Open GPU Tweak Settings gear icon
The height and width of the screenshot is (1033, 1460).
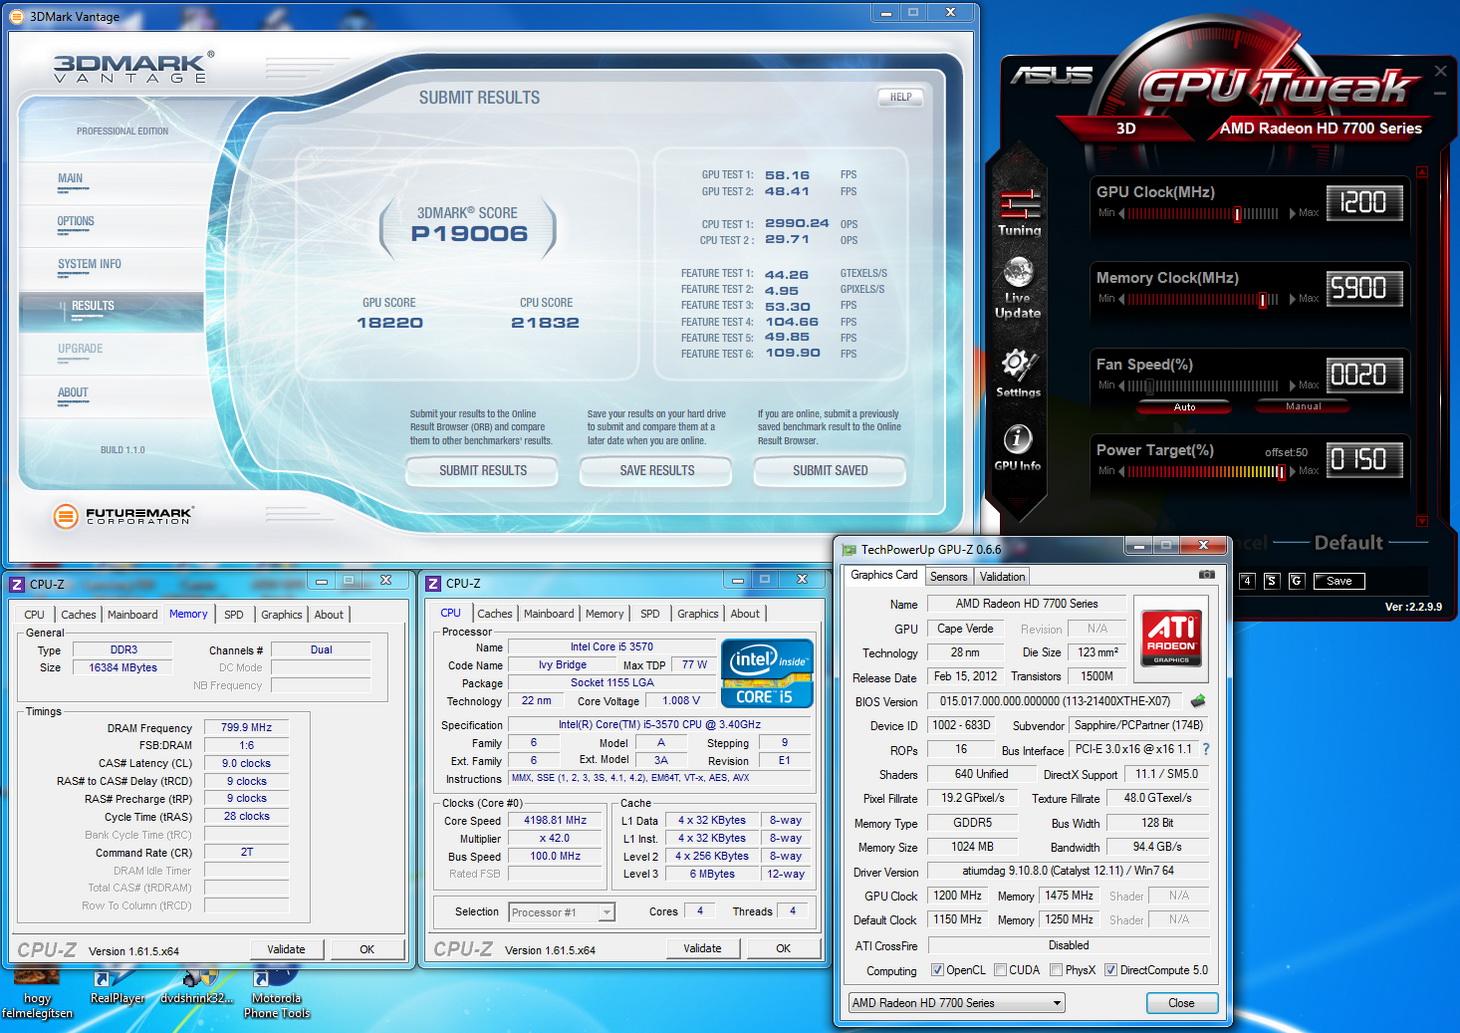(1018, 373)
